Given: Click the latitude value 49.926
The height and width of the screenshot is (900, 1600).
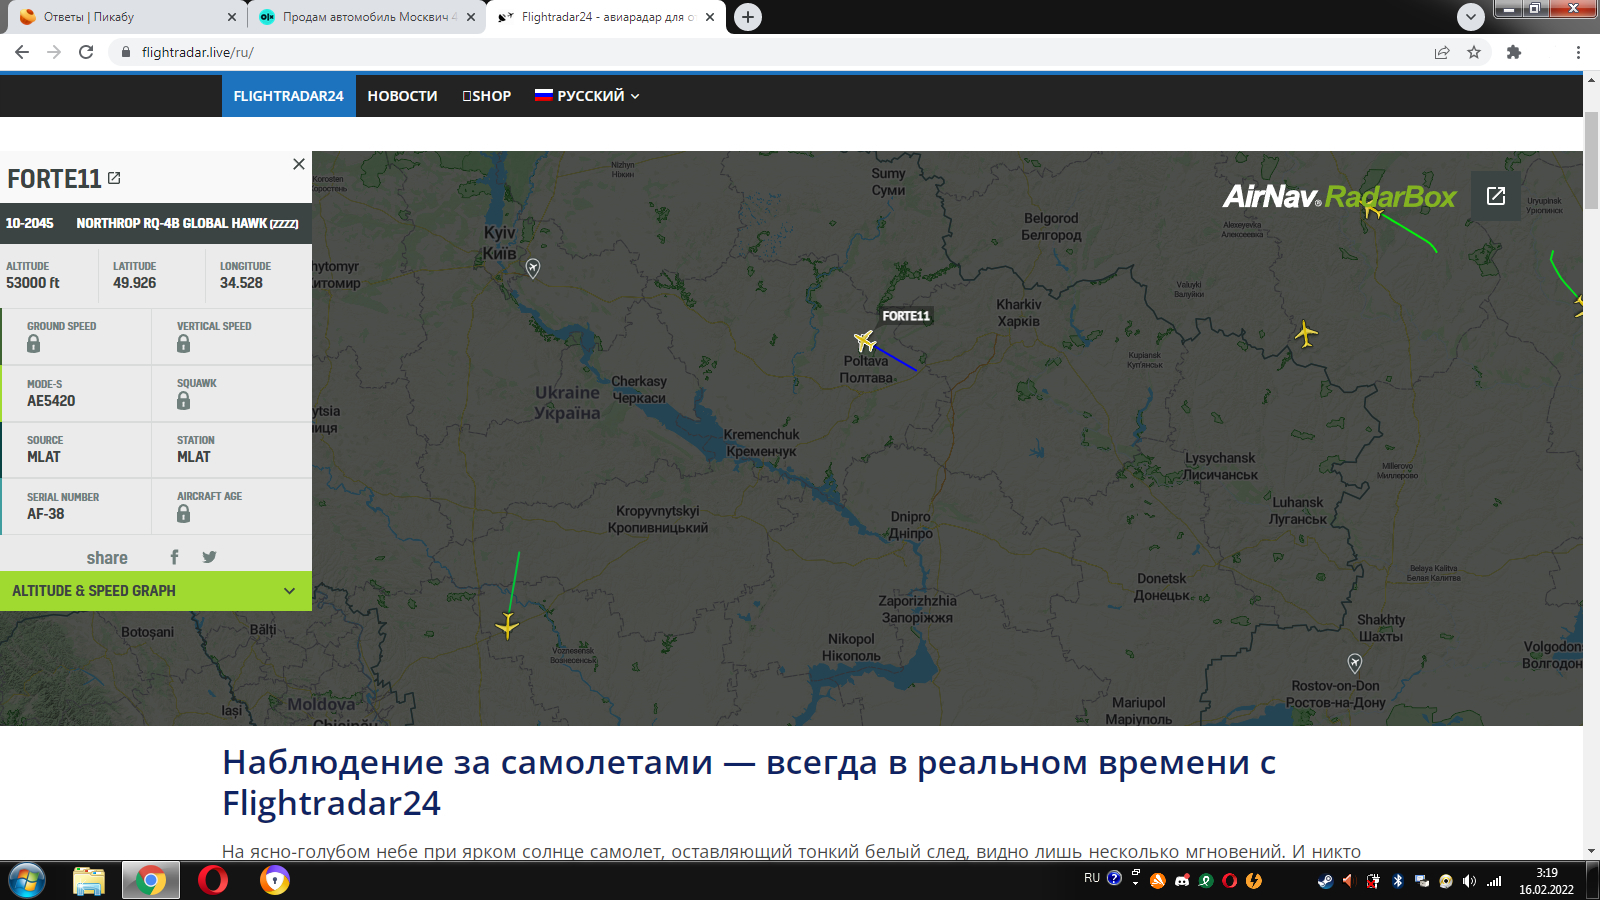Looking at the screenshot, I should 135,283.
